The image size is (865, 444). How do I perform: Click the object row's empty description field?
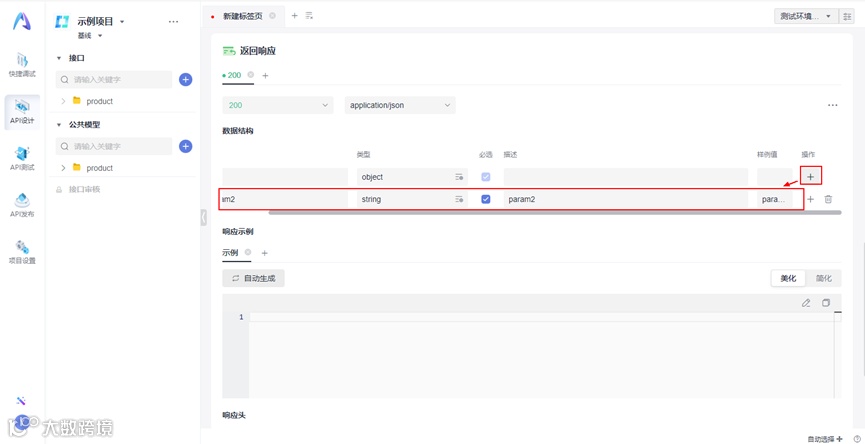(x=626, y=177)
